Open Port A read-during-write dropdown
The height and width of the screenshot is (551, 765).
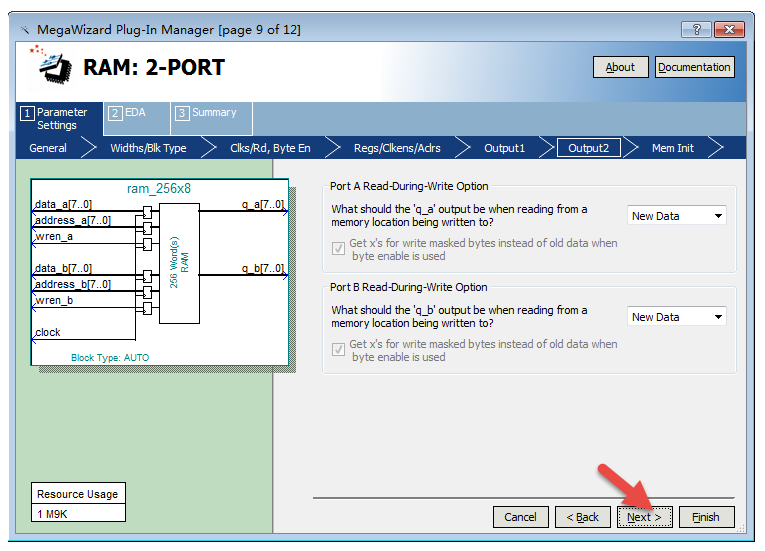click(x=676, y=216)
